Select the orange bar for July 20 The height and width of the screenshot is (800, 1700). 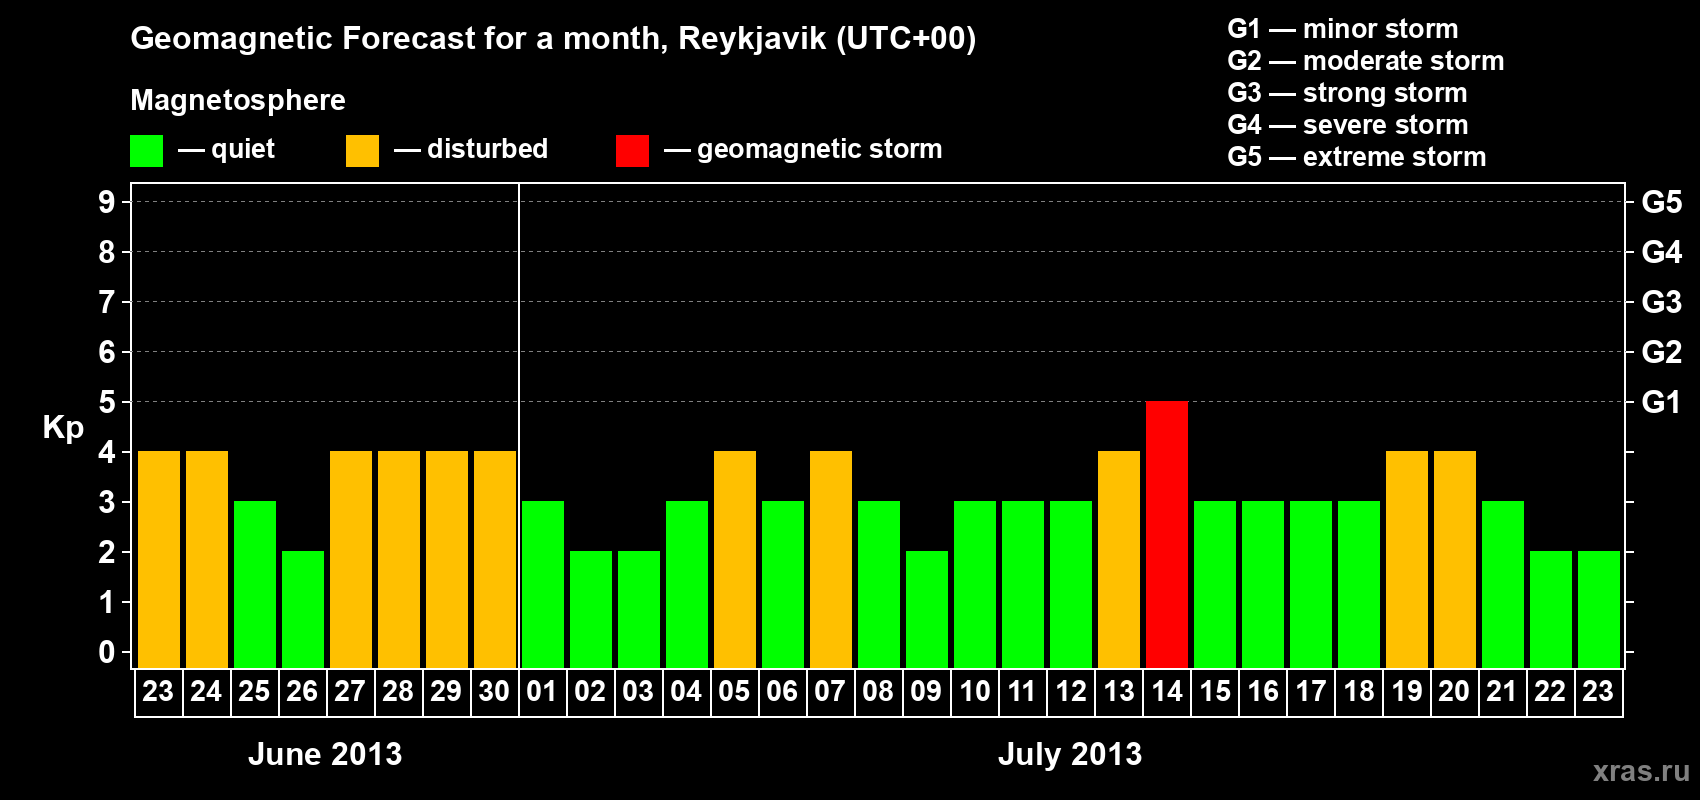(1455, 559)
